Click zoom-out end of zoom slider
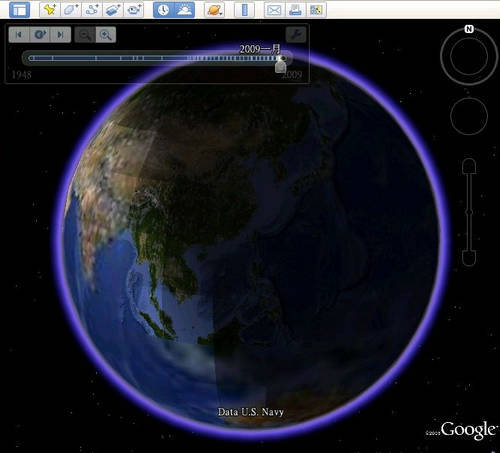500x453 pixels. 469,258
